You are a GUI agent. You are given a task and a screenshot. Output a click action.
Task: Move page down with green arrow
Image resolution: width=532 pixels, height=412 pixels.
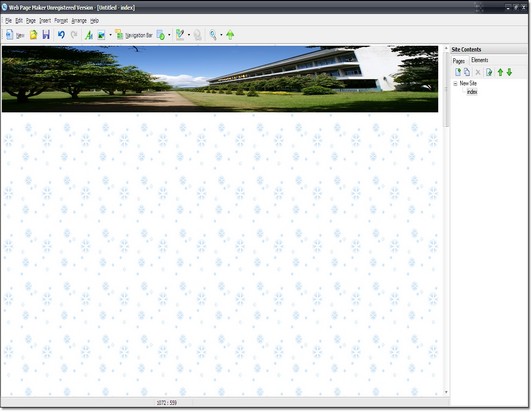click(509, 72)
